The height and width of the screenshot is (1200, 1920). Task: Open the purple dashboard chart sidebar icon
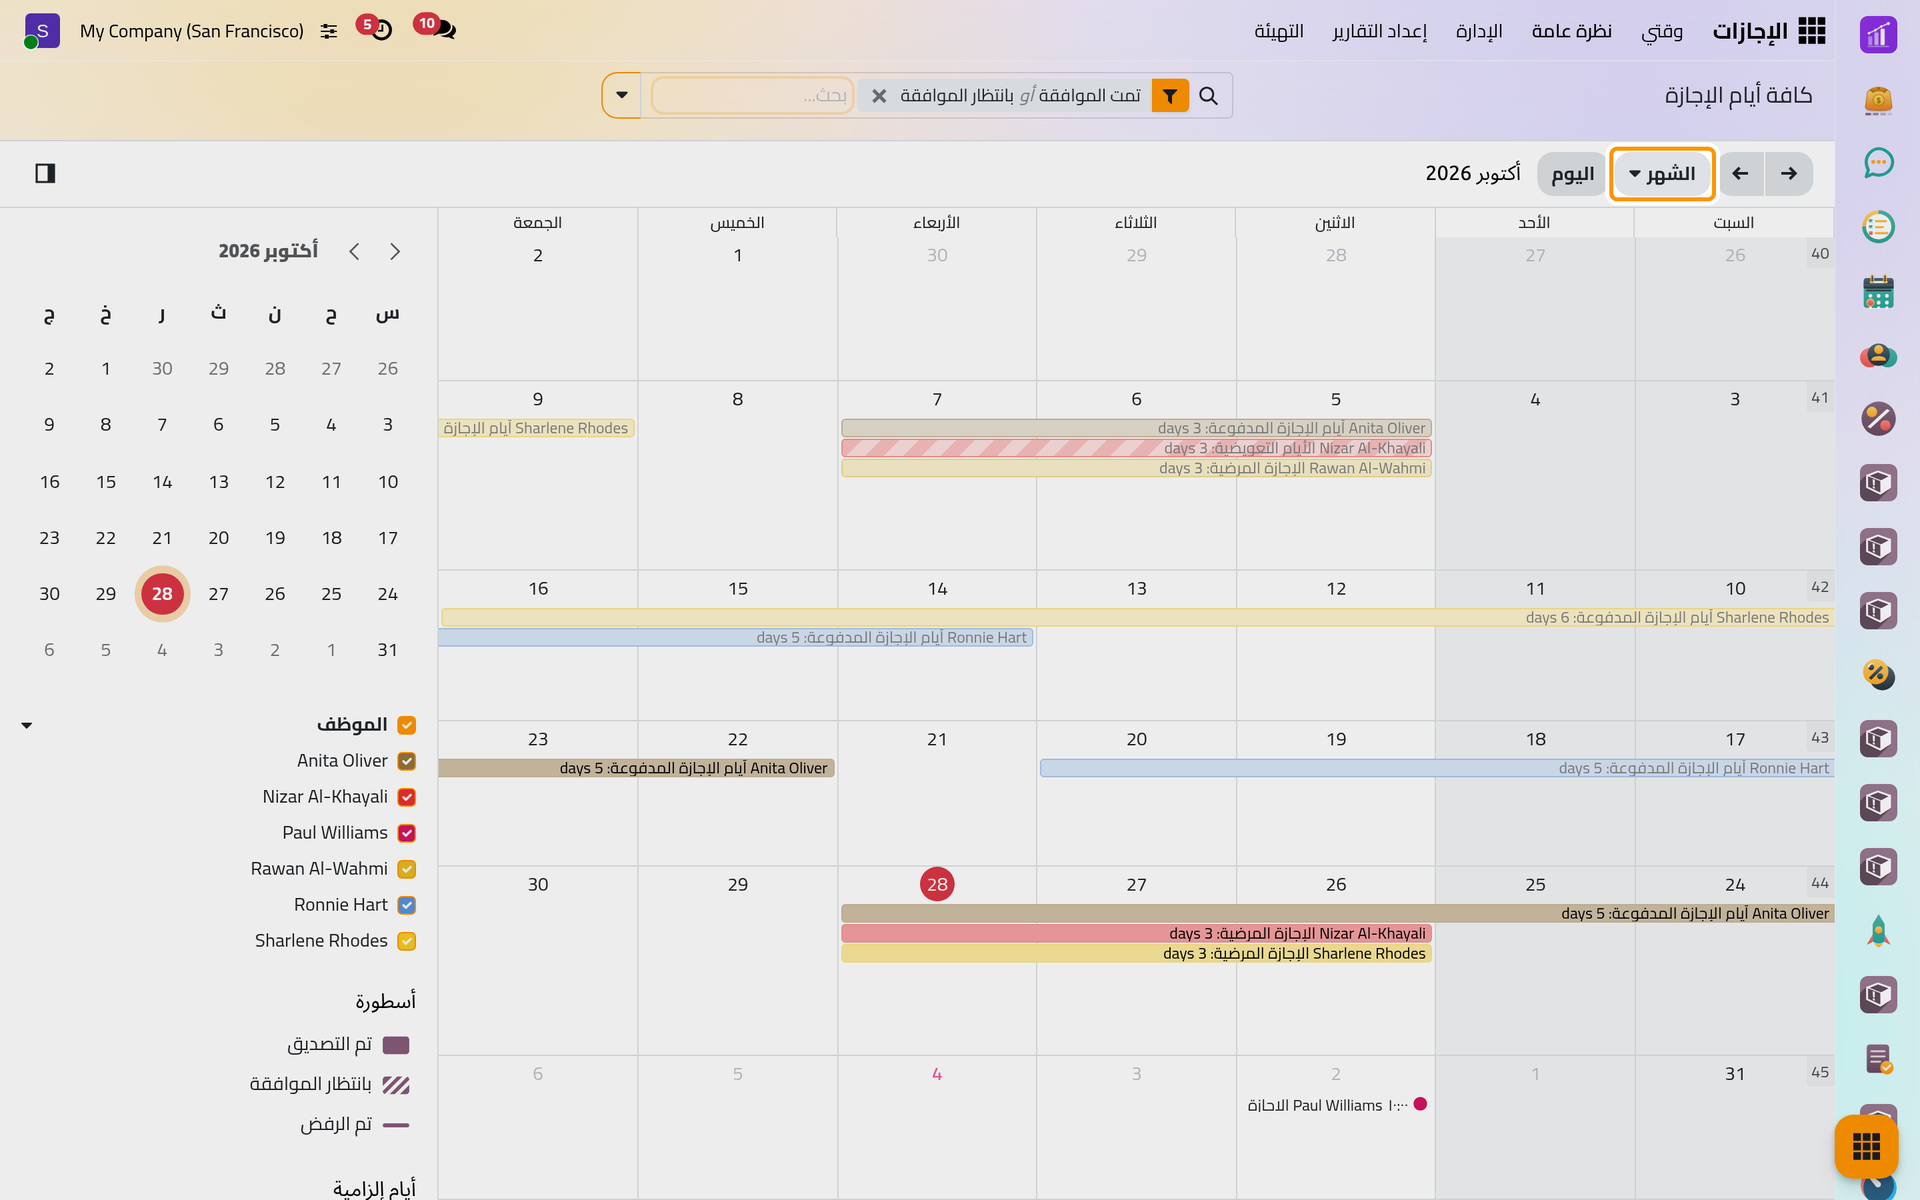pos(1878,35)
